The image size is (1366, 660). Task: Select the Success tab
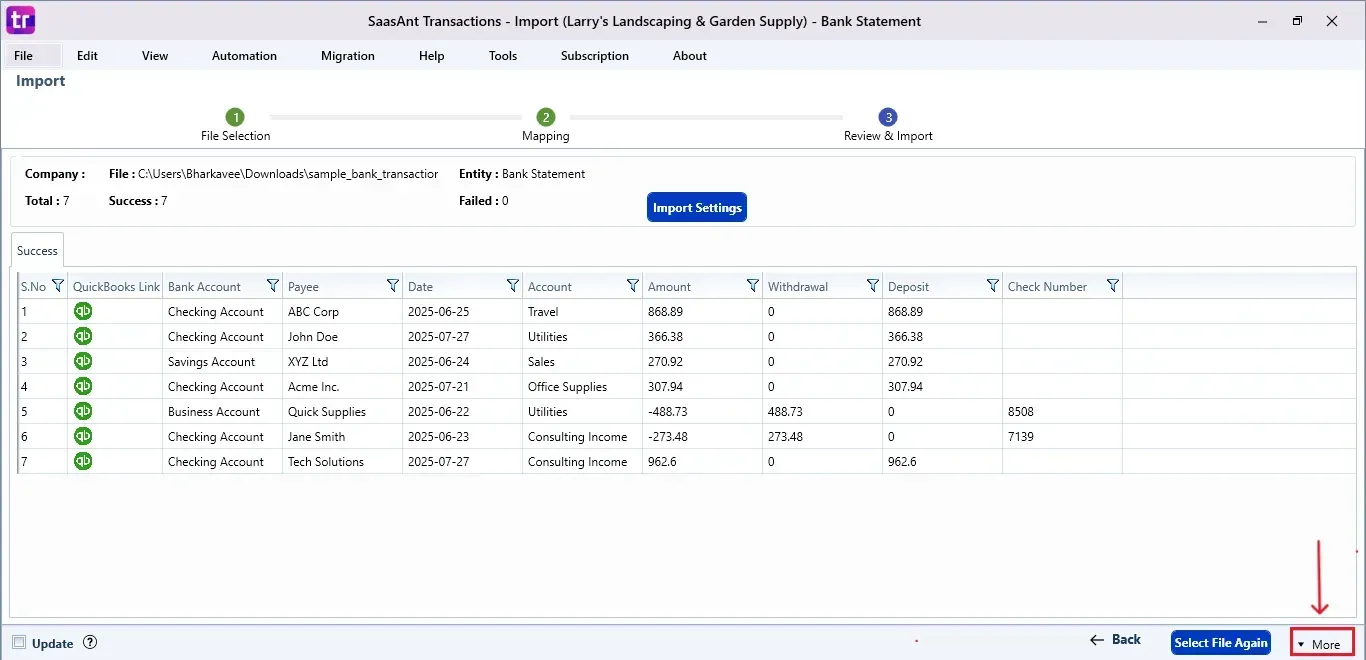tap(37, 251)
